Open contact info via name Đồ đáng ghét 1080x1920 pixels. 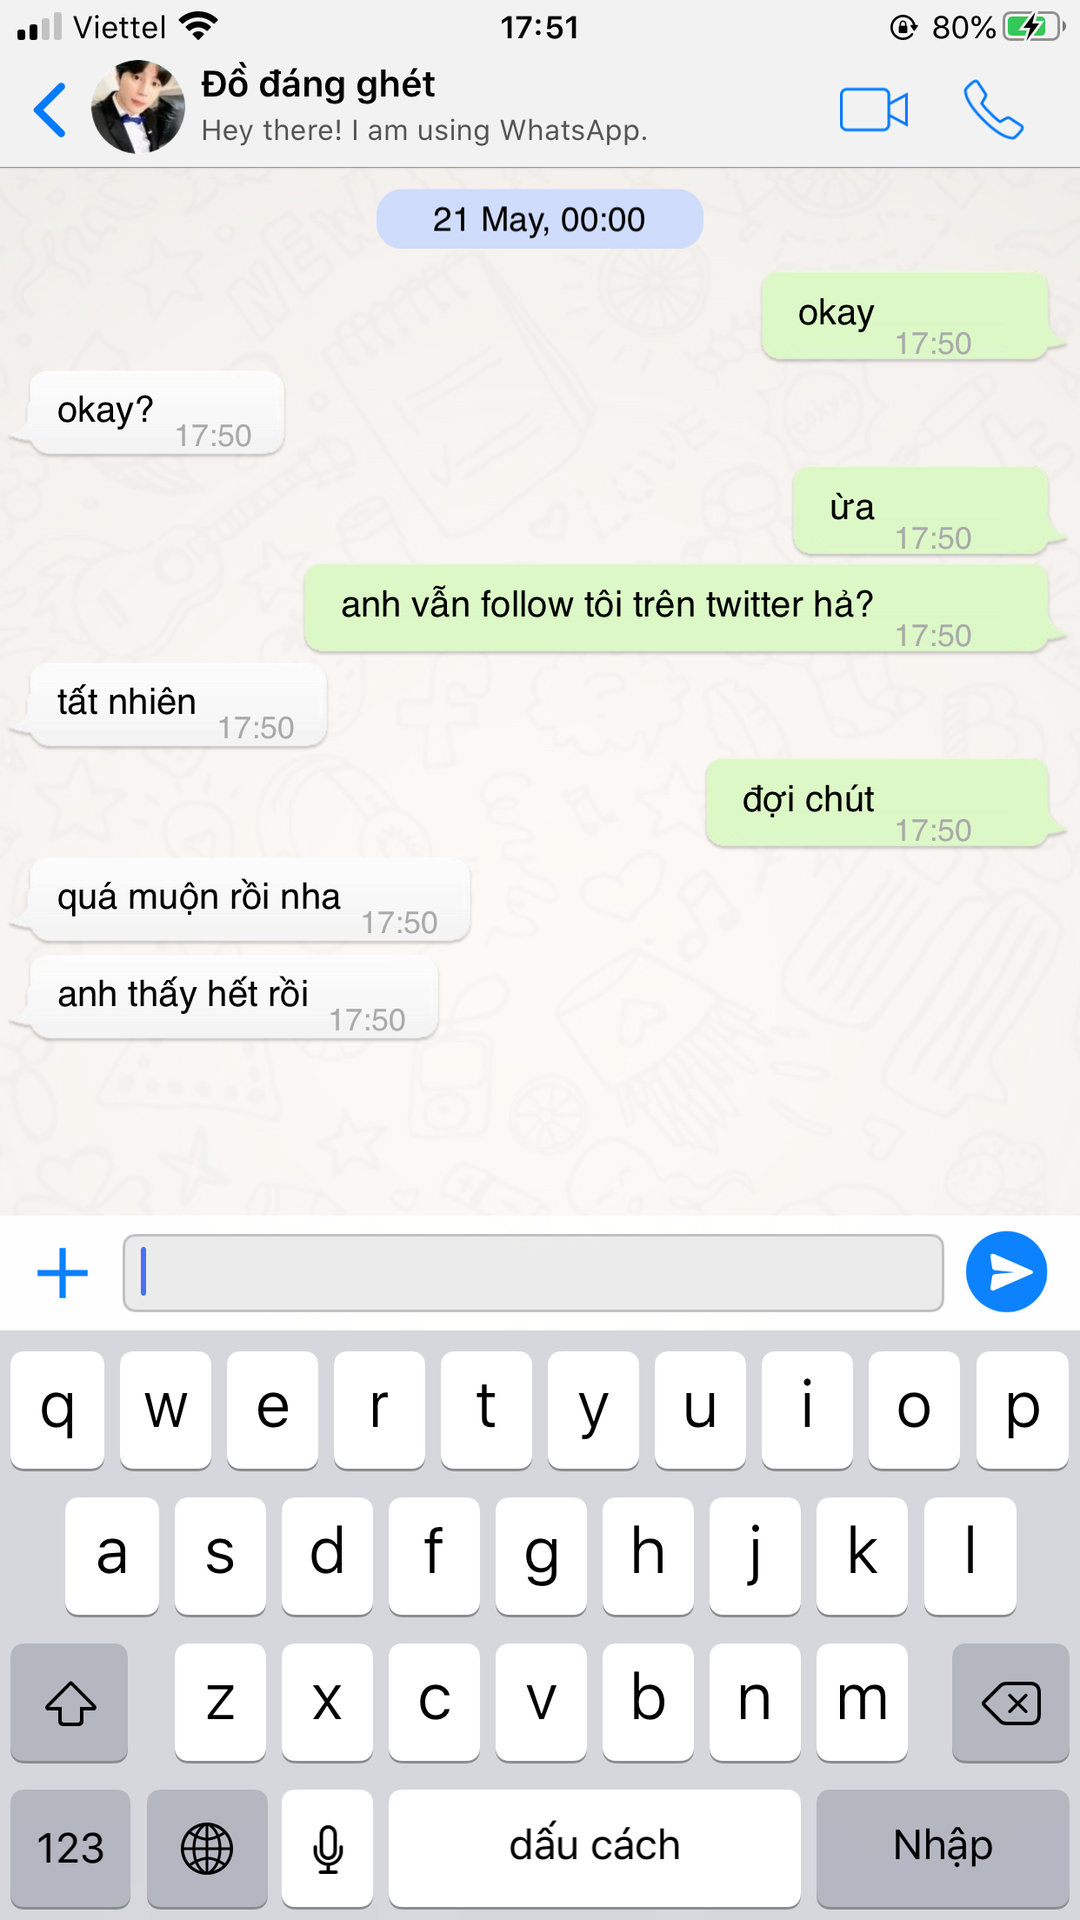[318, 85]
